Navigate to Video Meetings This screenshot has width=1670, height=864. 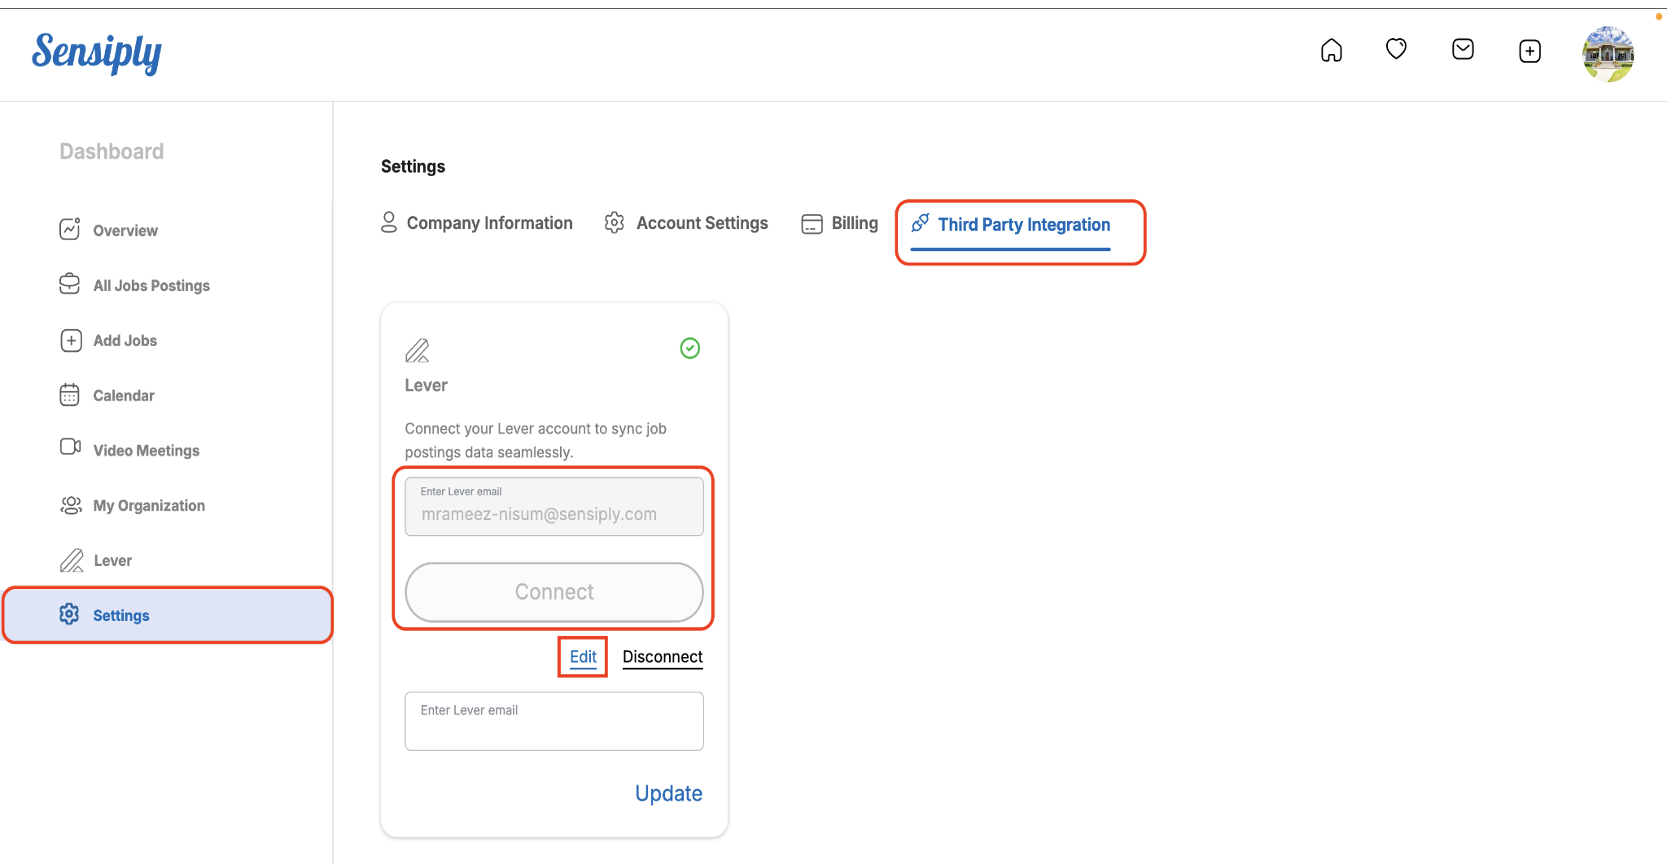pos(146,451)
